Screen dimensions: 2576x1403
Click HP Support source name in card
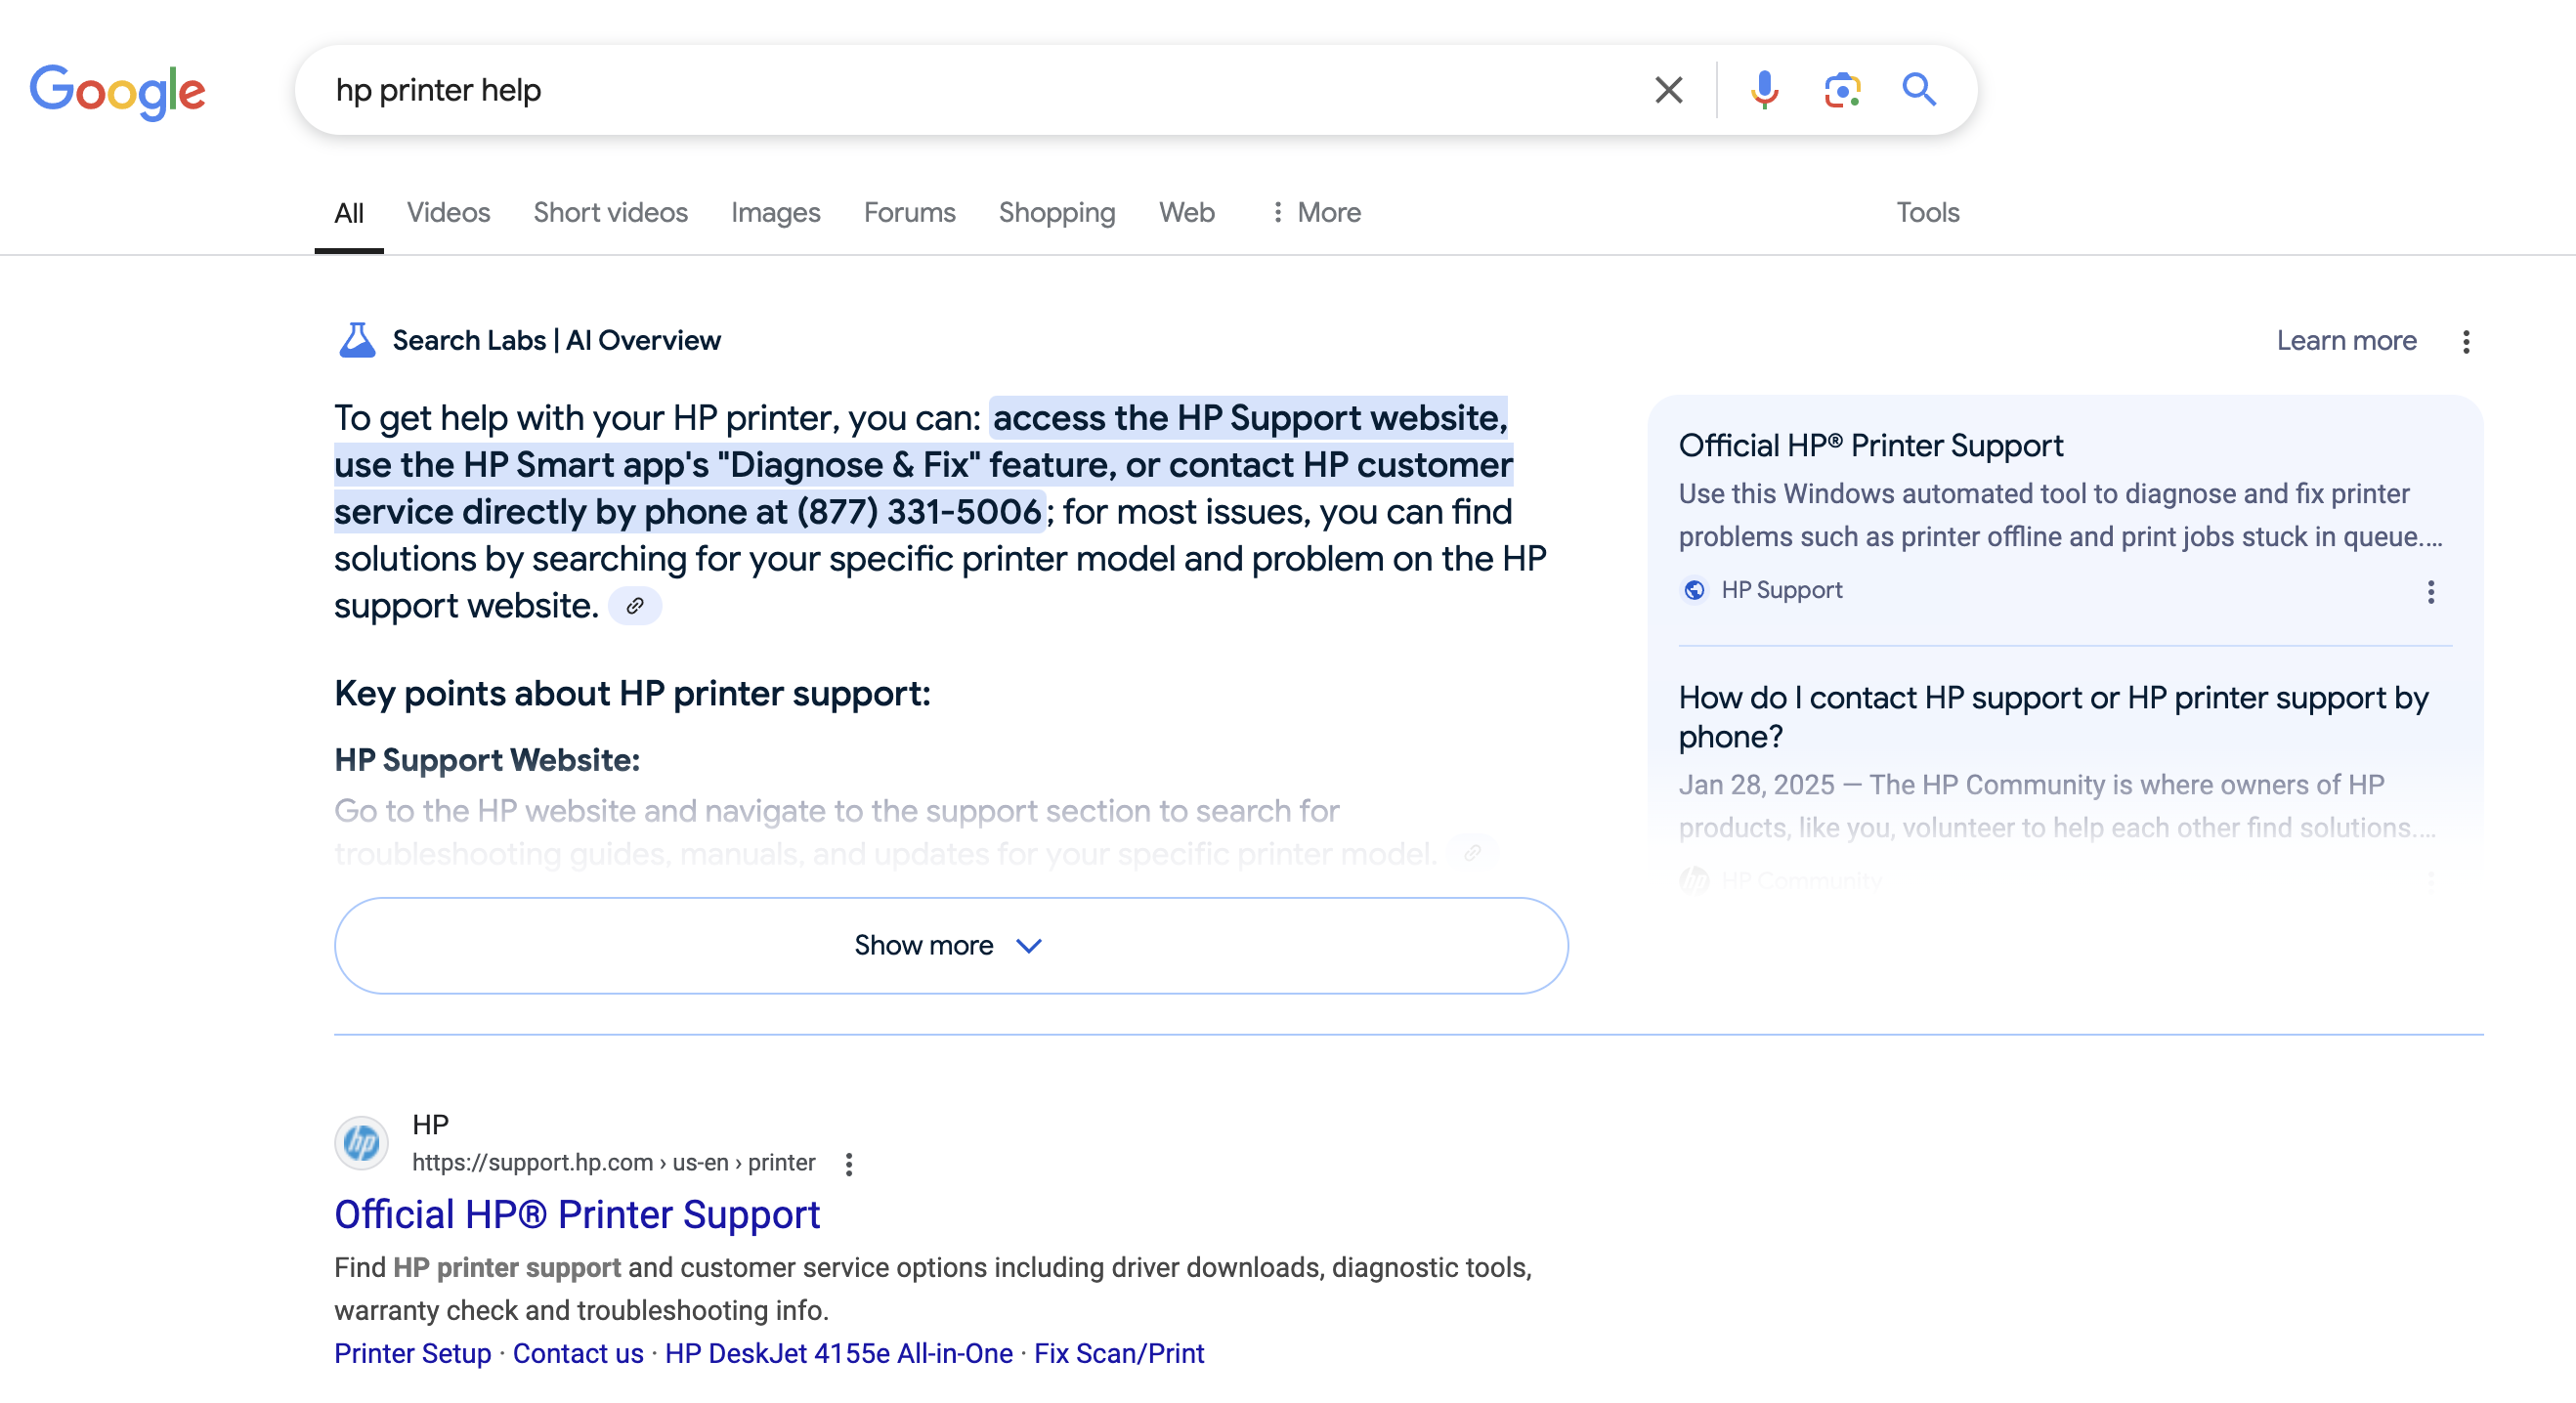[x=1781, y=590]
